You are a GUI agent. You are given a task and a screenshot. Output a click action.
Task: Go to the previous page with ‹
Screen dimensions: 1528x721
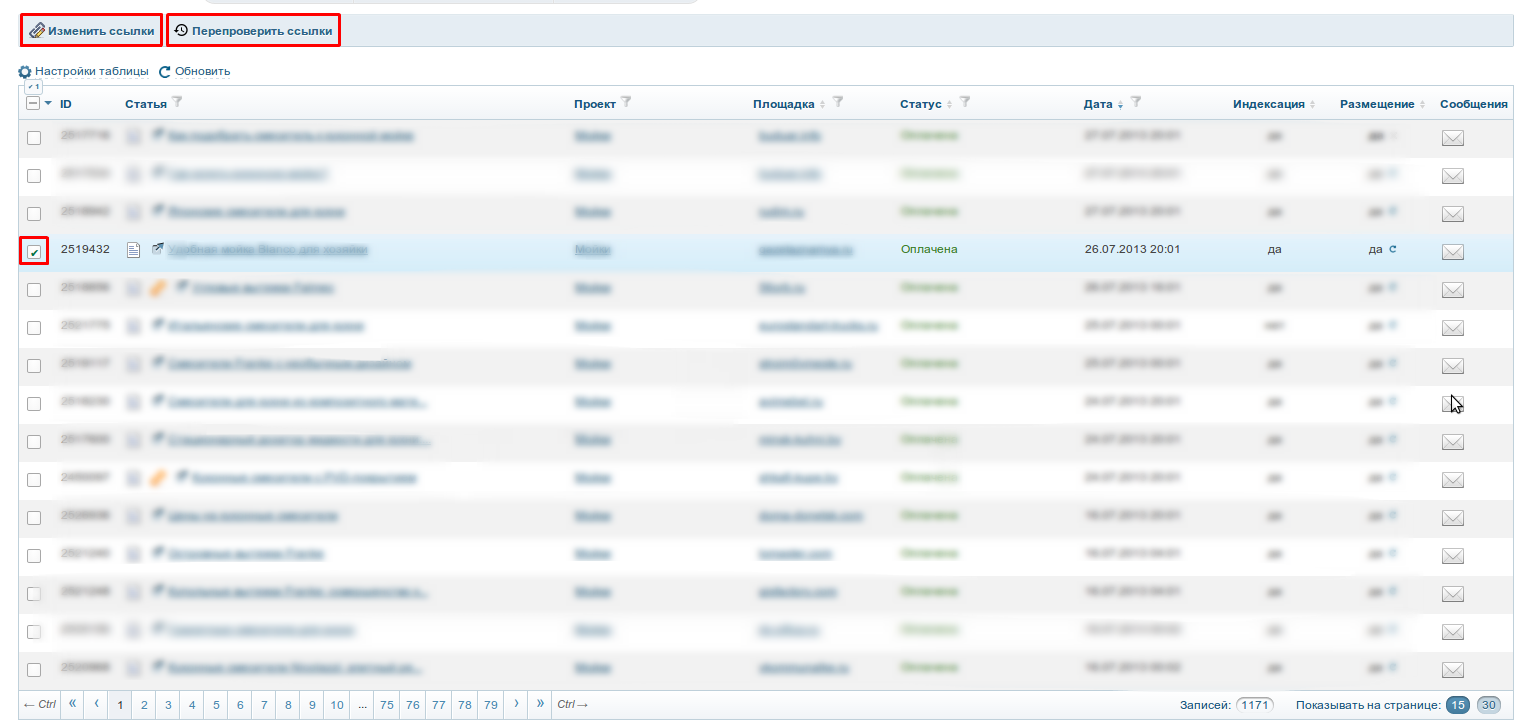coord(96,704)
